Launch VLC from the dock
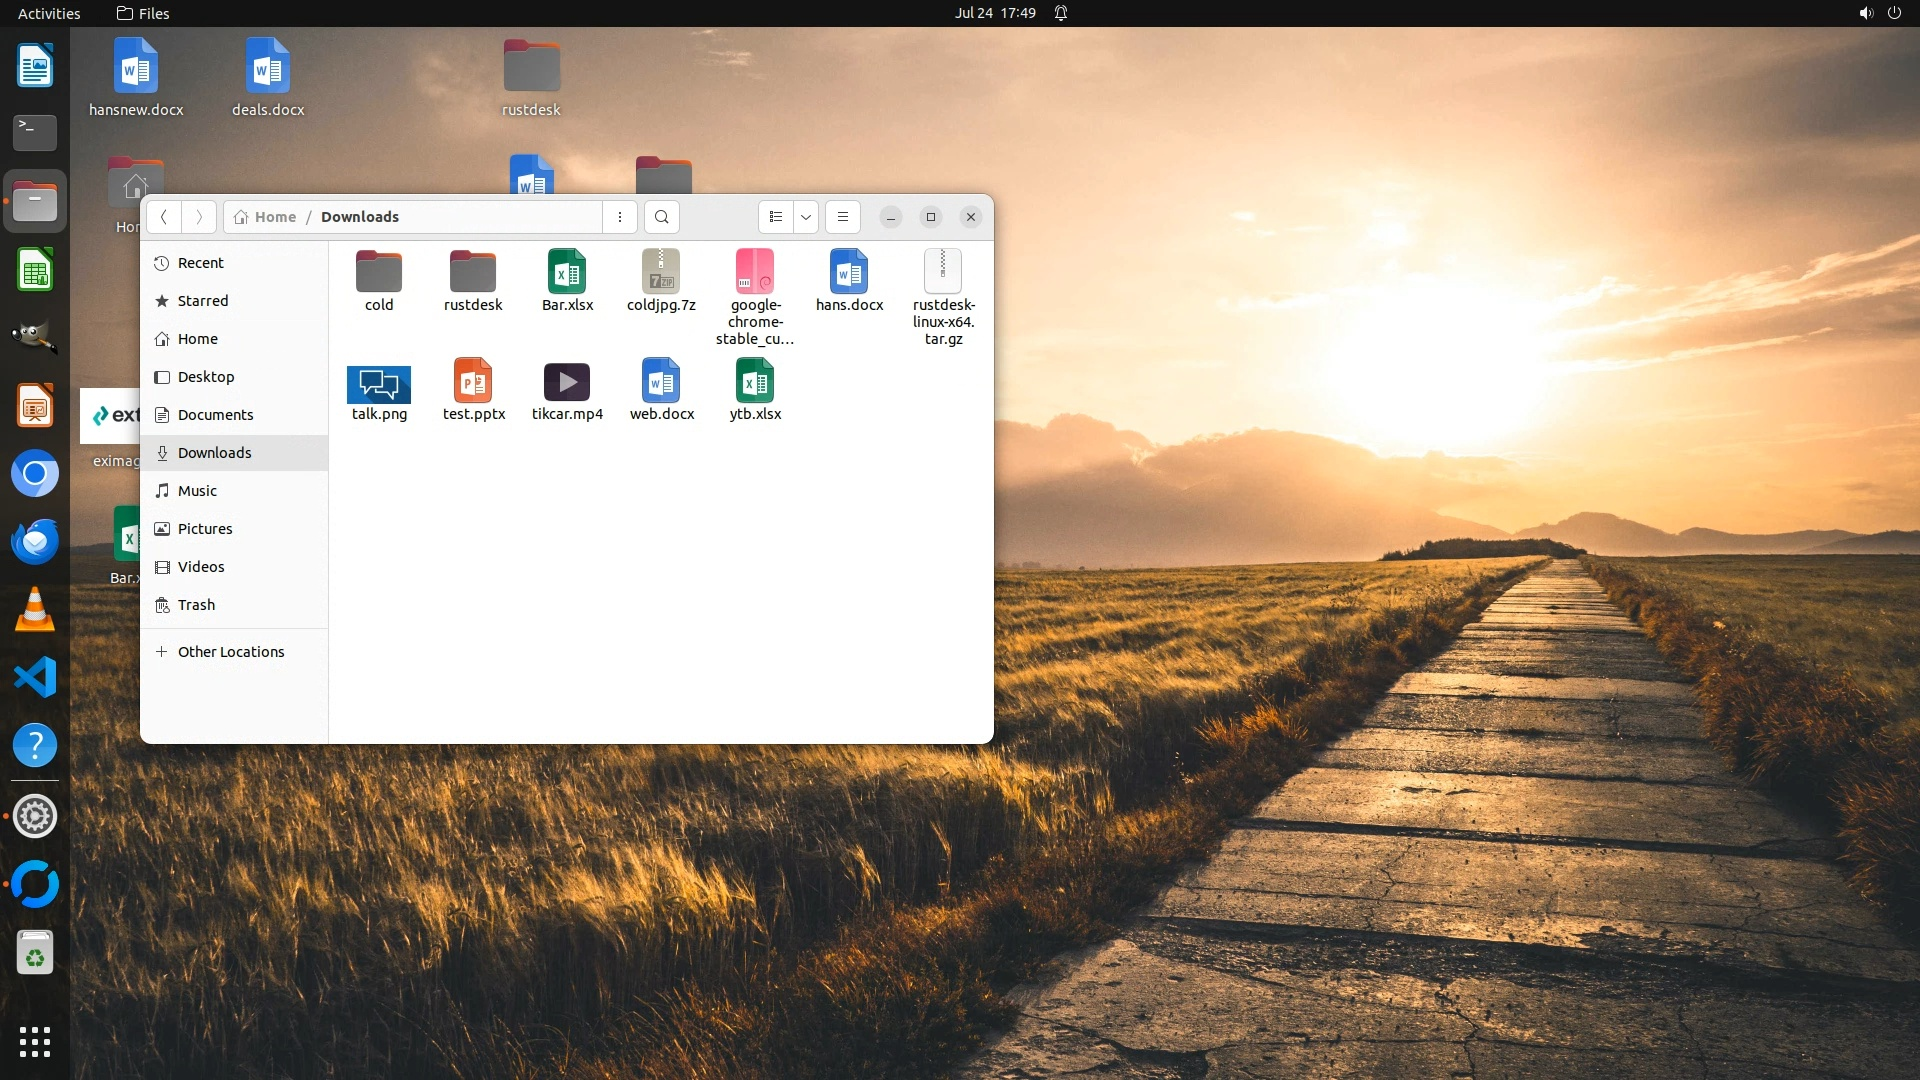1920x1080 pixels. coord(35,610)
